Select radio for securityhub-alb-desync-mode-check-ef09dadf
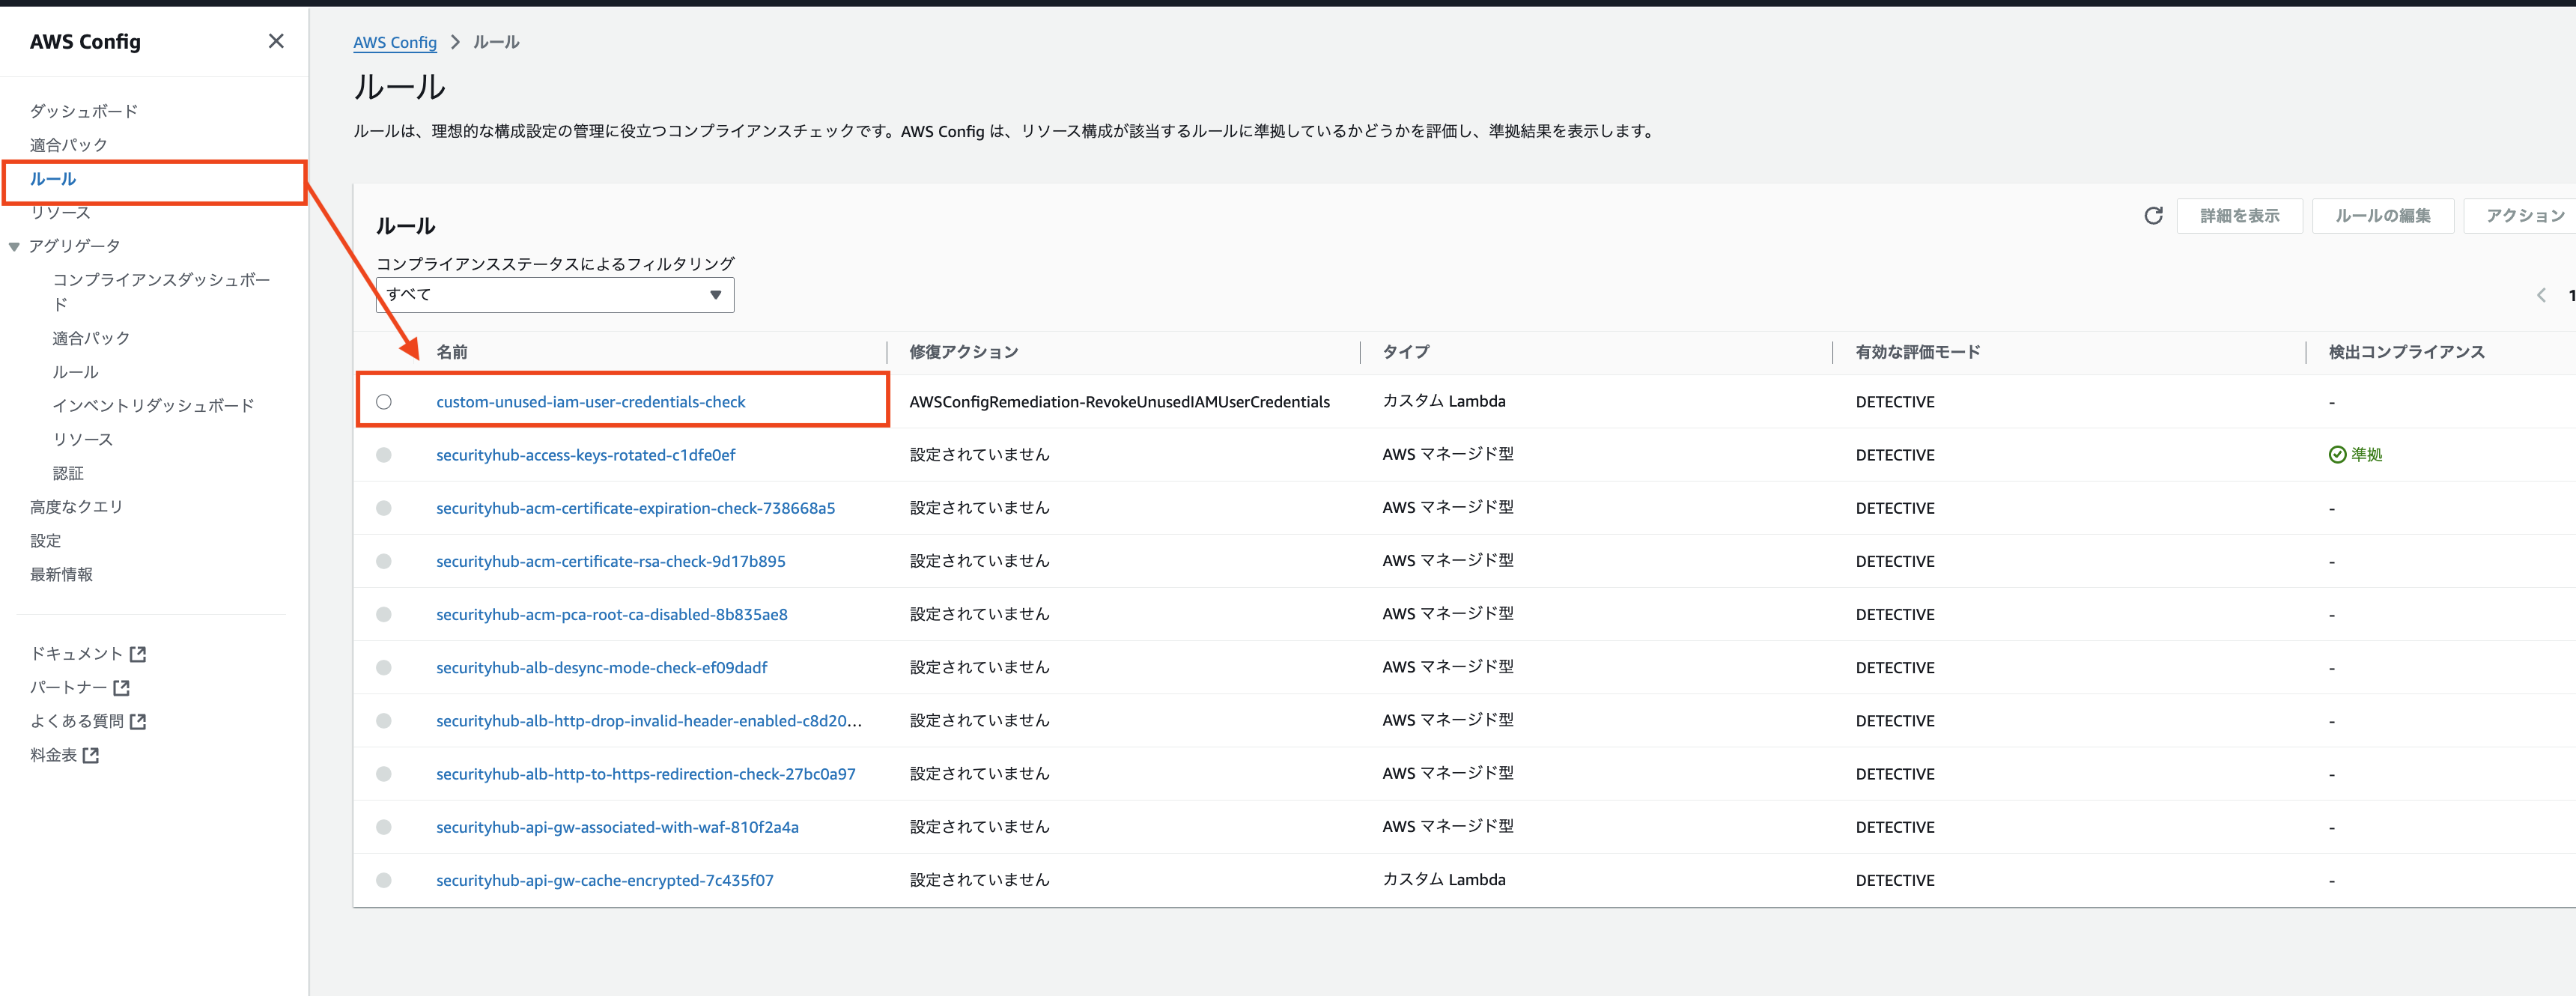Viewport: 2576px width, 996px height. 384,668
